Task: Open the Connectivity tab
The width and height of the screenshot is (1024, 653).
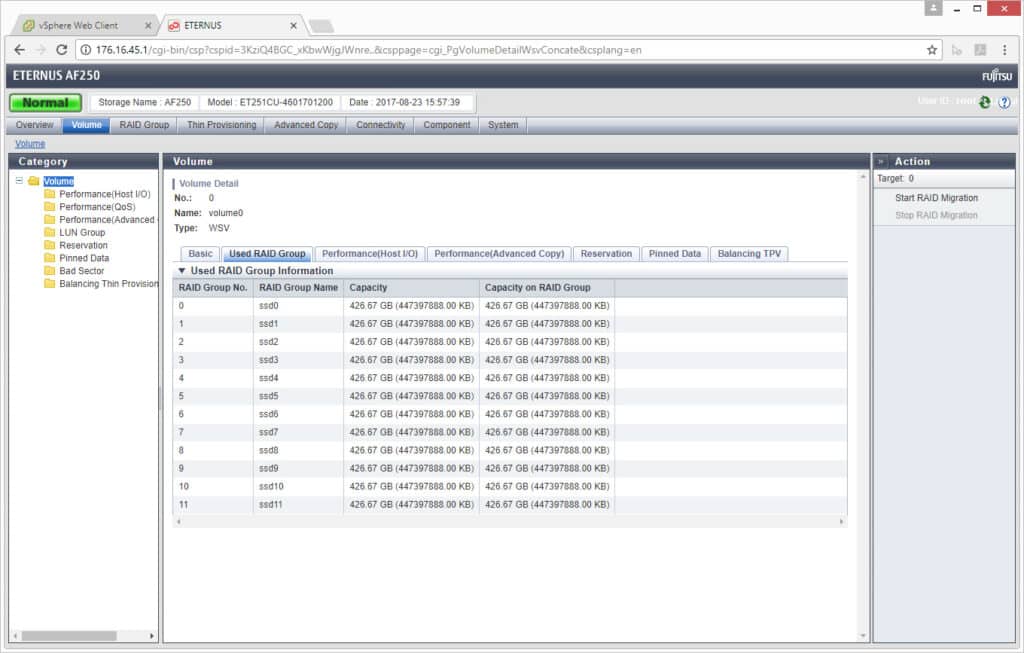Action: (x=381, y=125)
